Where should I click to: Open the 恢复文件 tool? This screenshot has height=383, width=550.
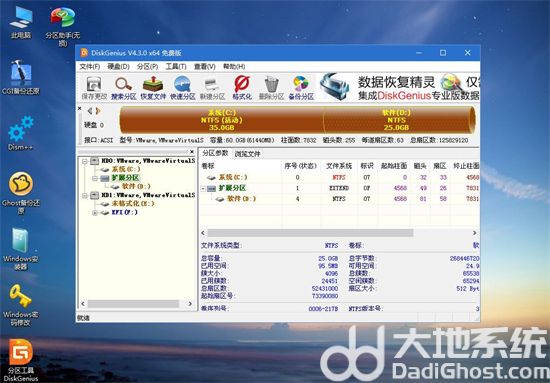153,88
